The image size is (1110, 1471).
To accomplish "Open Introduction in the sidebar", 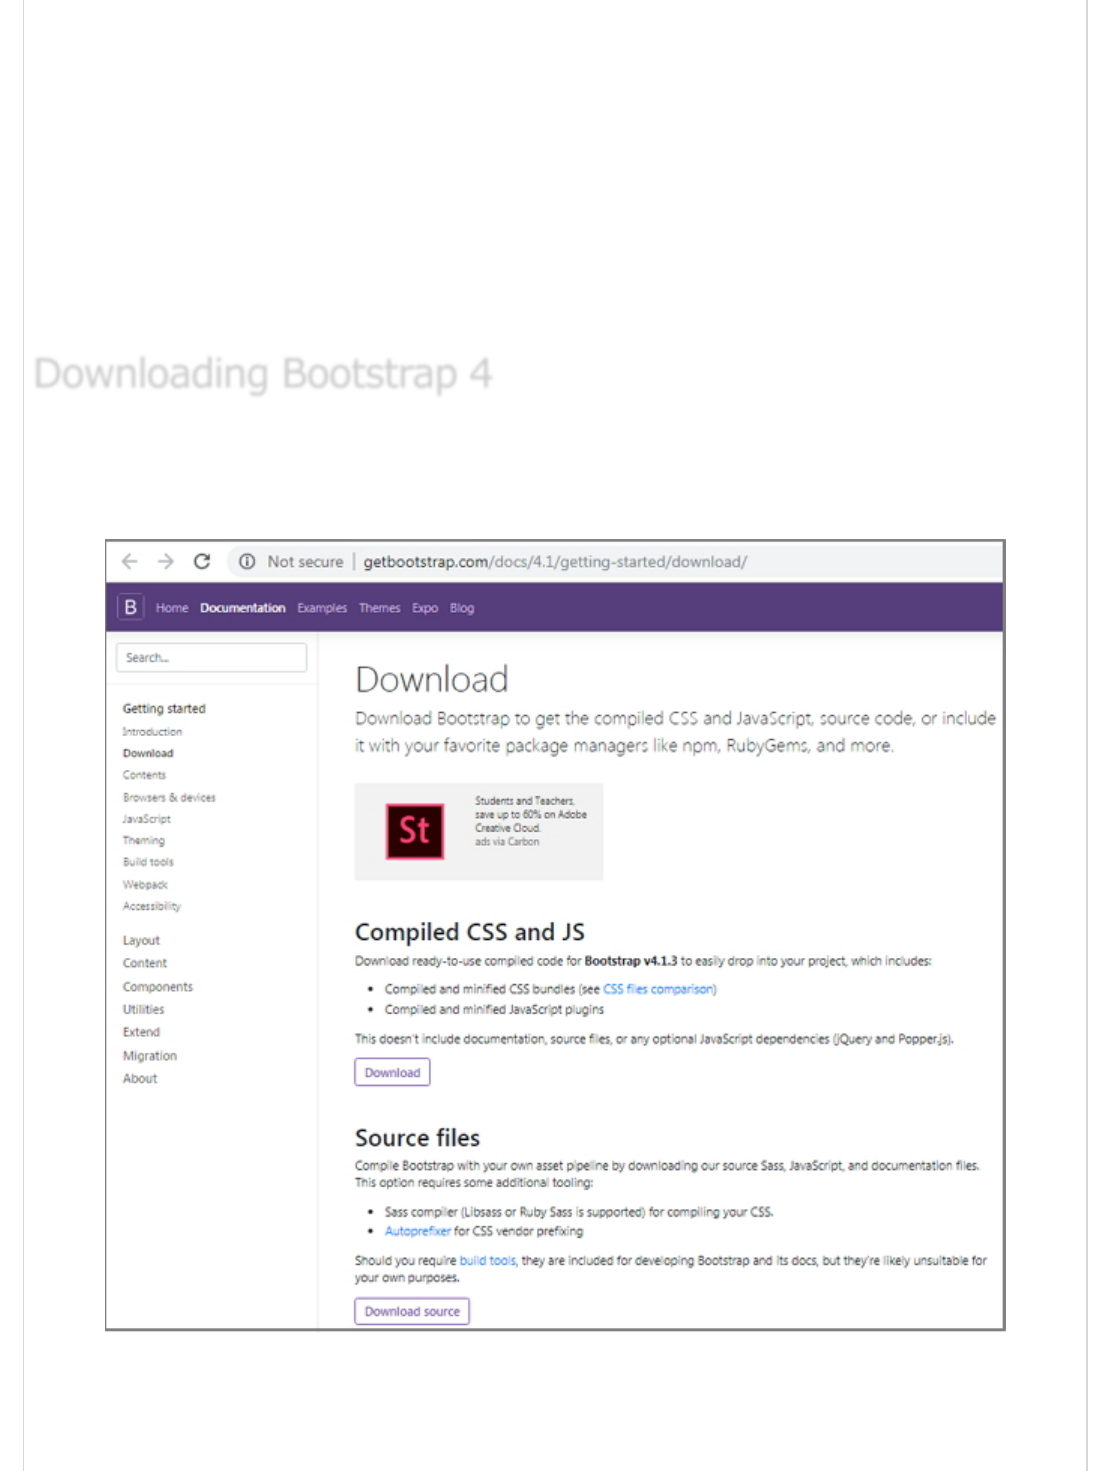I will coord(152,732).
